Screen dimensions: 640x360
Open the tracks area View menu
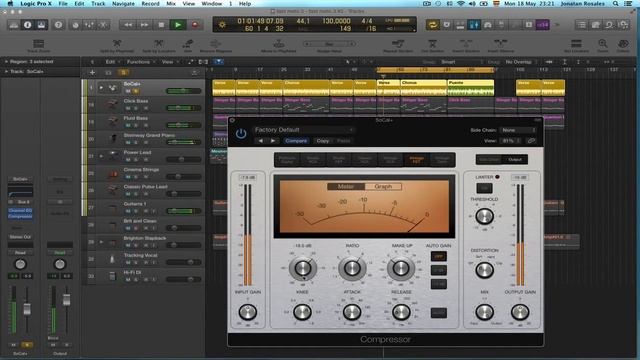pyautogui.click(x=170, y=62)
